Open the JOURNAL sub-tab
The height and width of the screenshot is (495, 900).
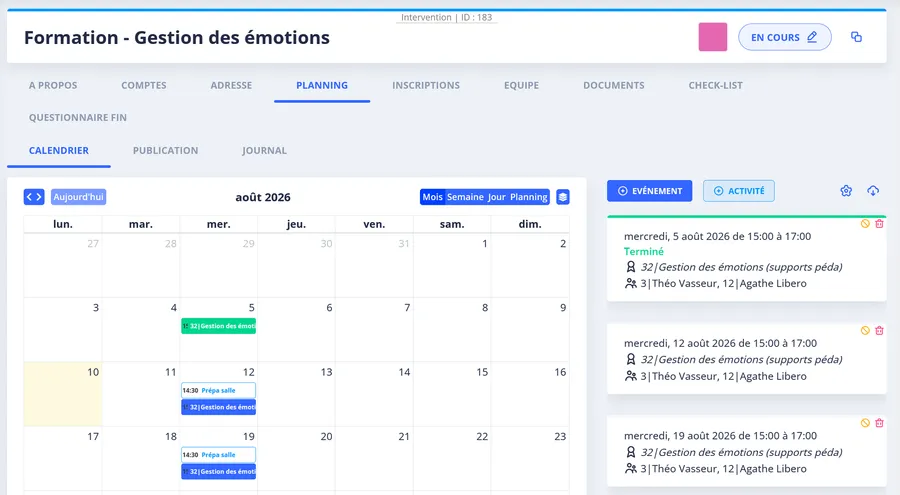264,150
